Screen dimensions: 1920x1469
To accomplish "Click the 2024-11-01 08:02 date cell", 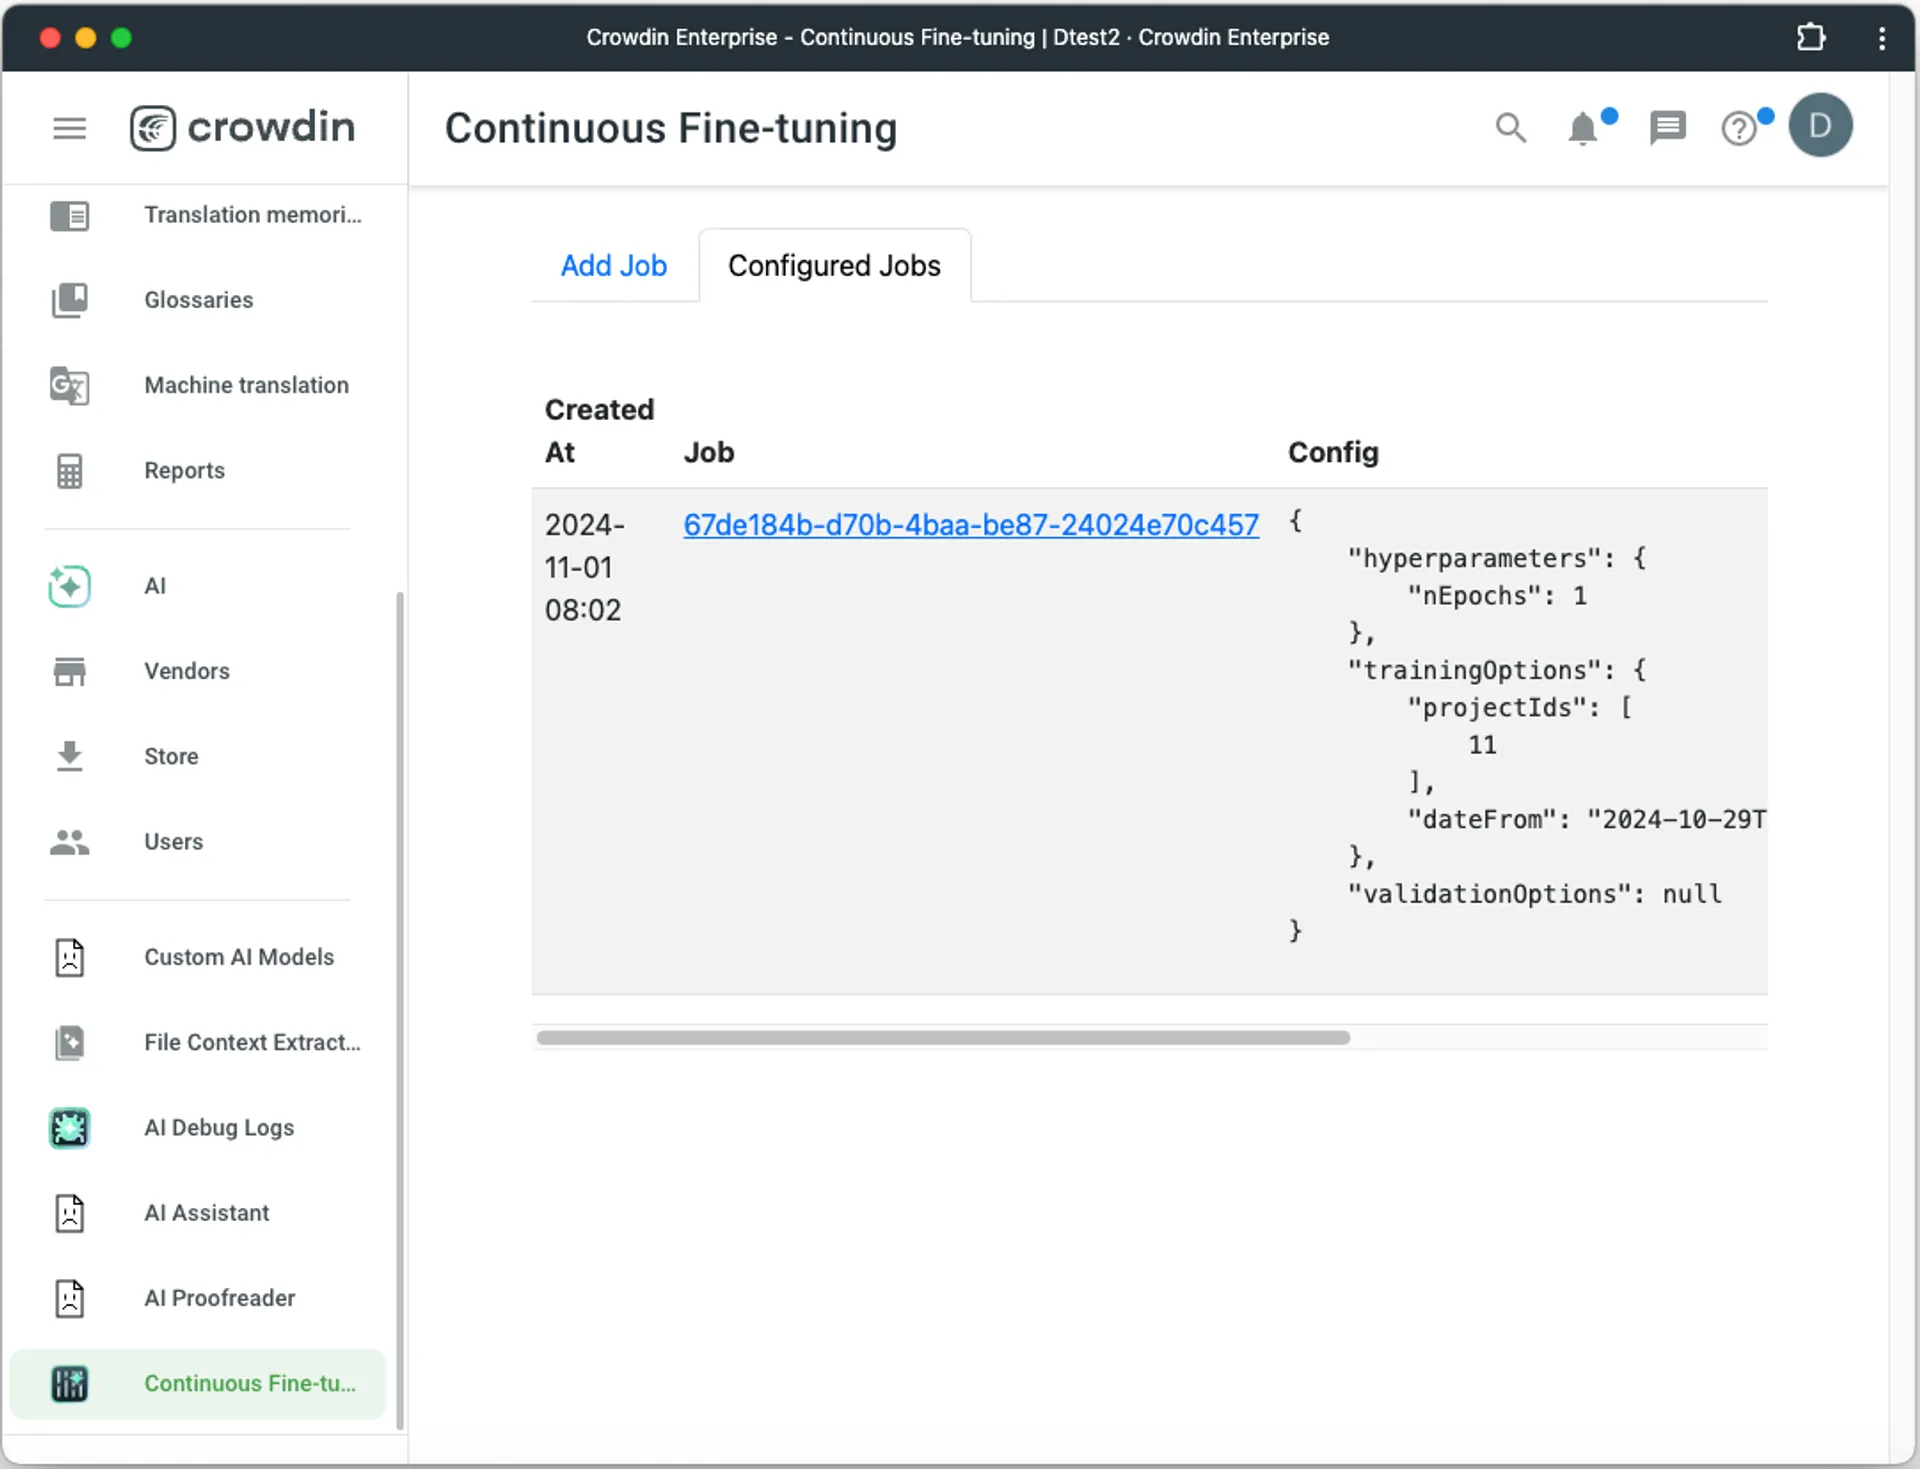I will tap(584, 568).
